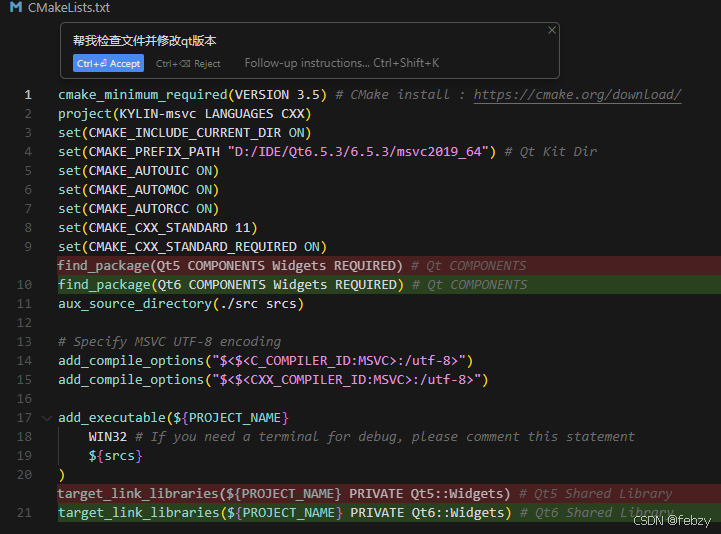
Task: Click the CMake file icon beside CMakeLists.txt
Action: 16,7
